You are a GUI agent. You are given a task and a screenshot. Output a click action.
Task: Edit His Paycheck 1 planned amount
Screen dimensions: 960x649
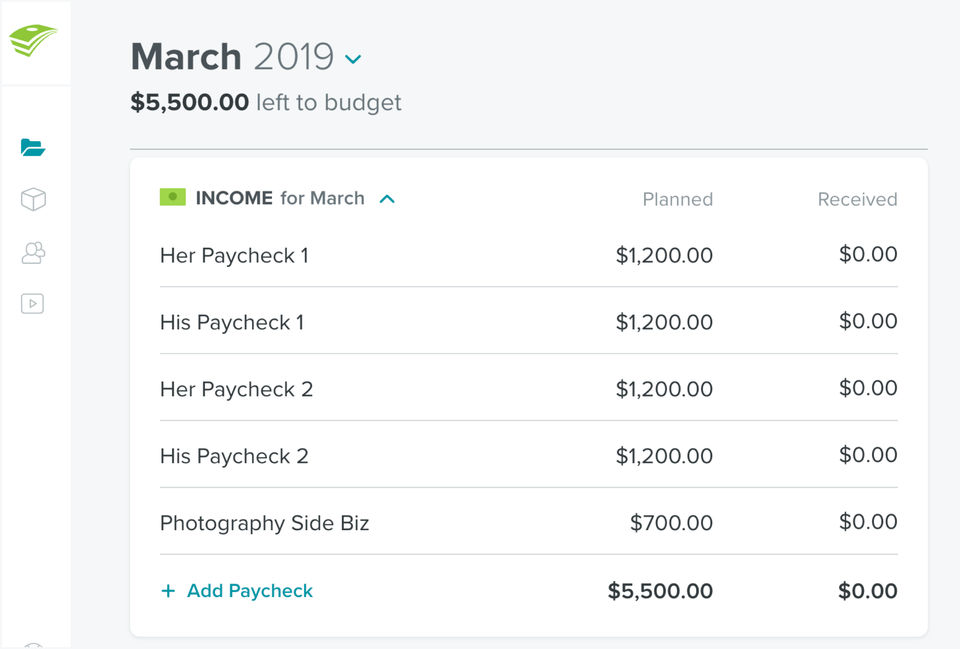[664, 322]
